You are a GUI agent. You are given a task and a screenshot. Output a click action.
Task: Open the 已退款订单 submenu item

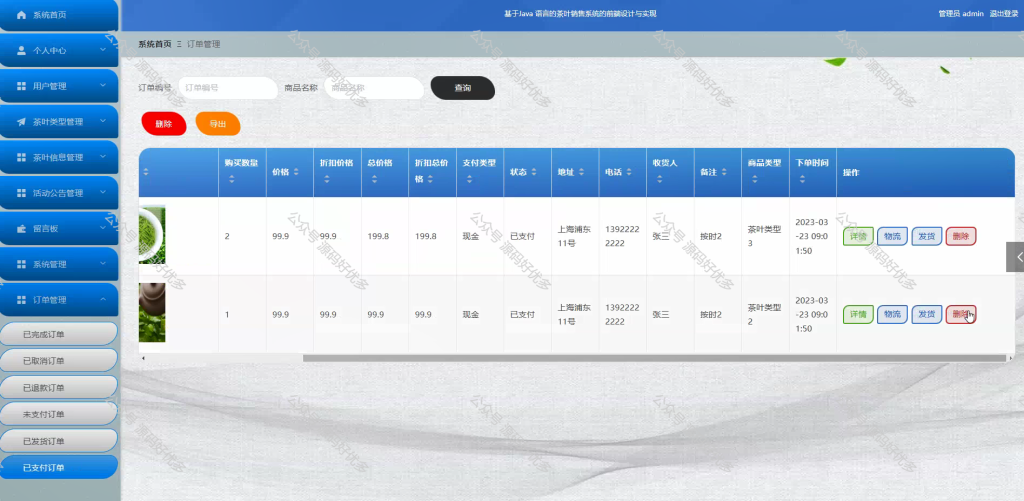(x=59, y=387)
